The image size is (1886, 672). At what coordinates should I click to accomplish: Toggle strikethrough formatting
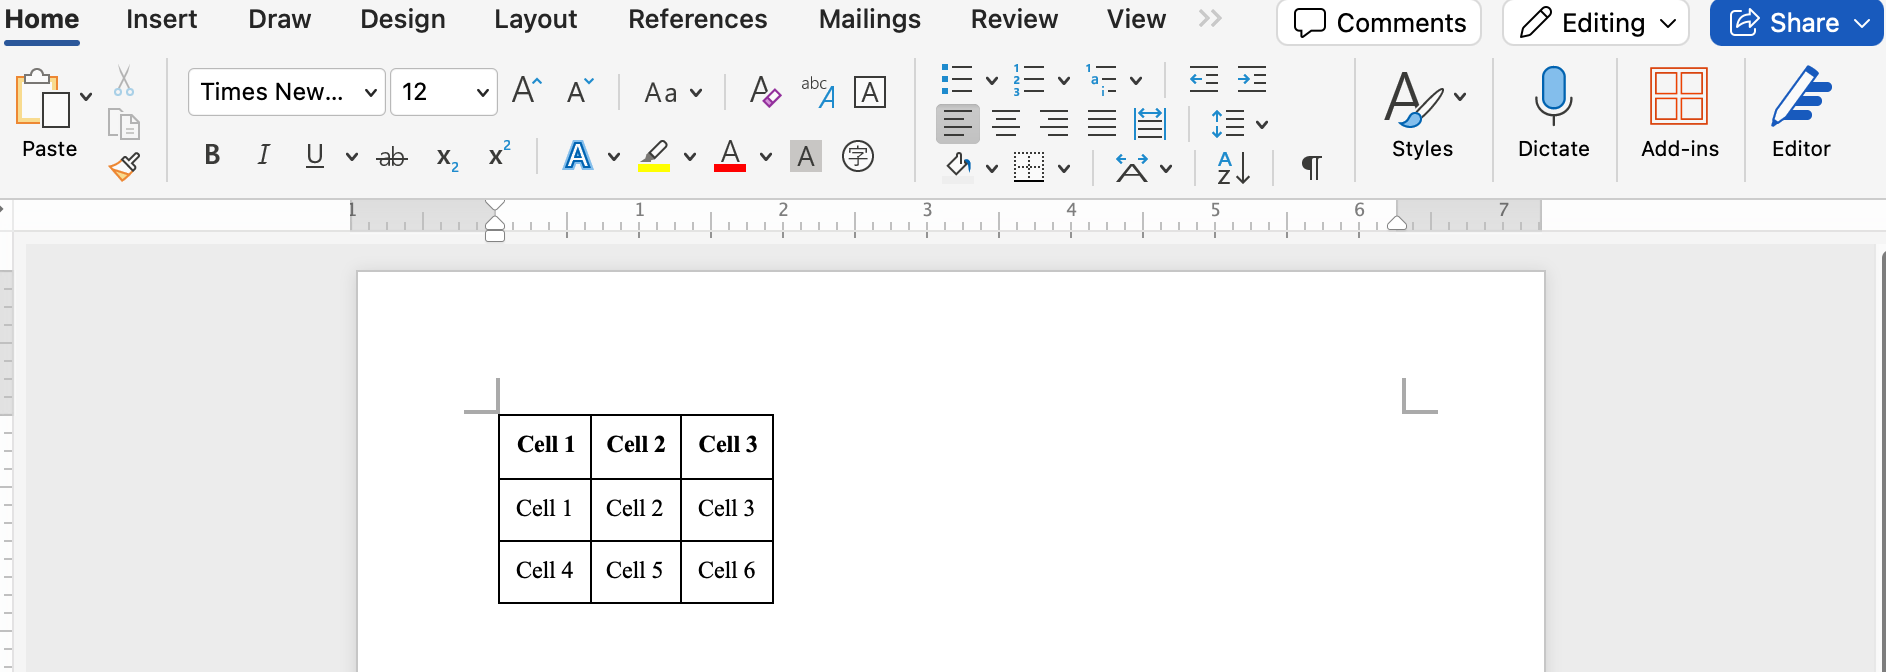click(x=392, y=157)
